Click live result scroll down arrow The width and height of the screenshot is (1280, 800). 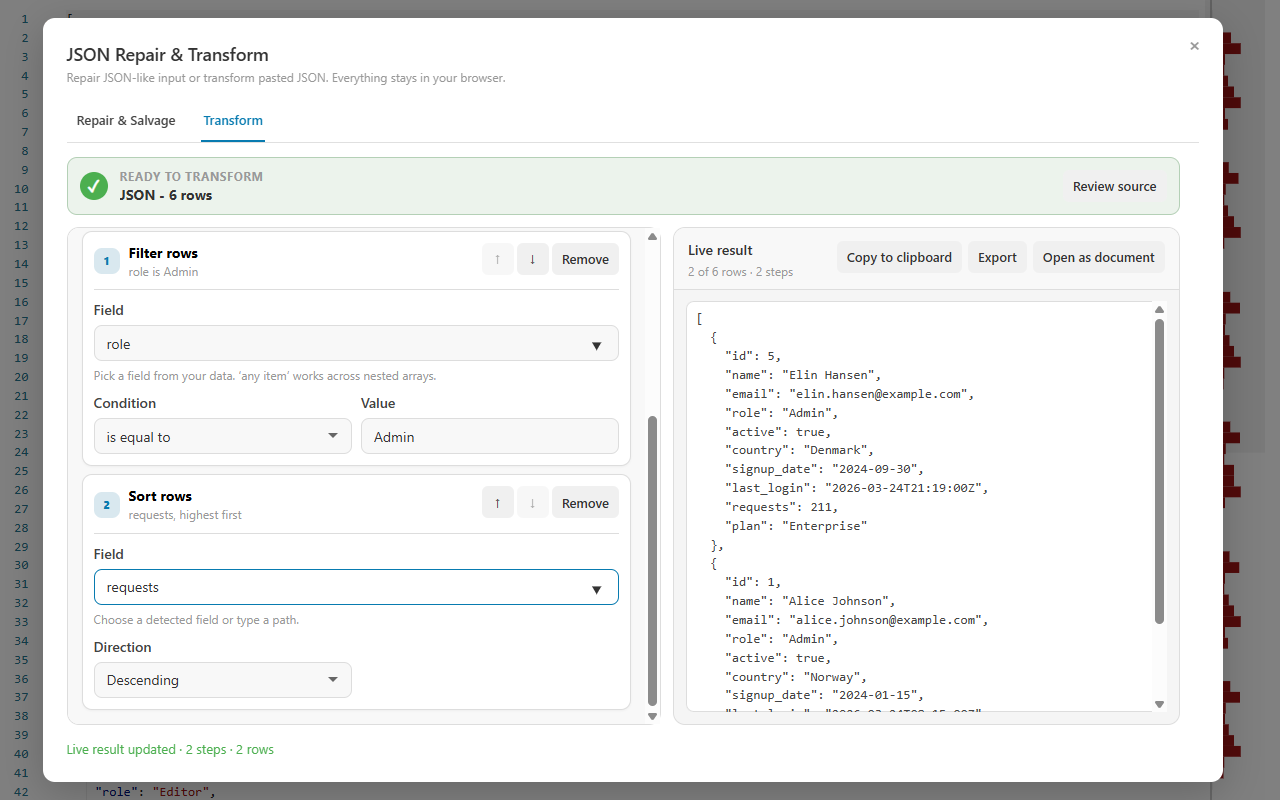[x=1160, y=704]
